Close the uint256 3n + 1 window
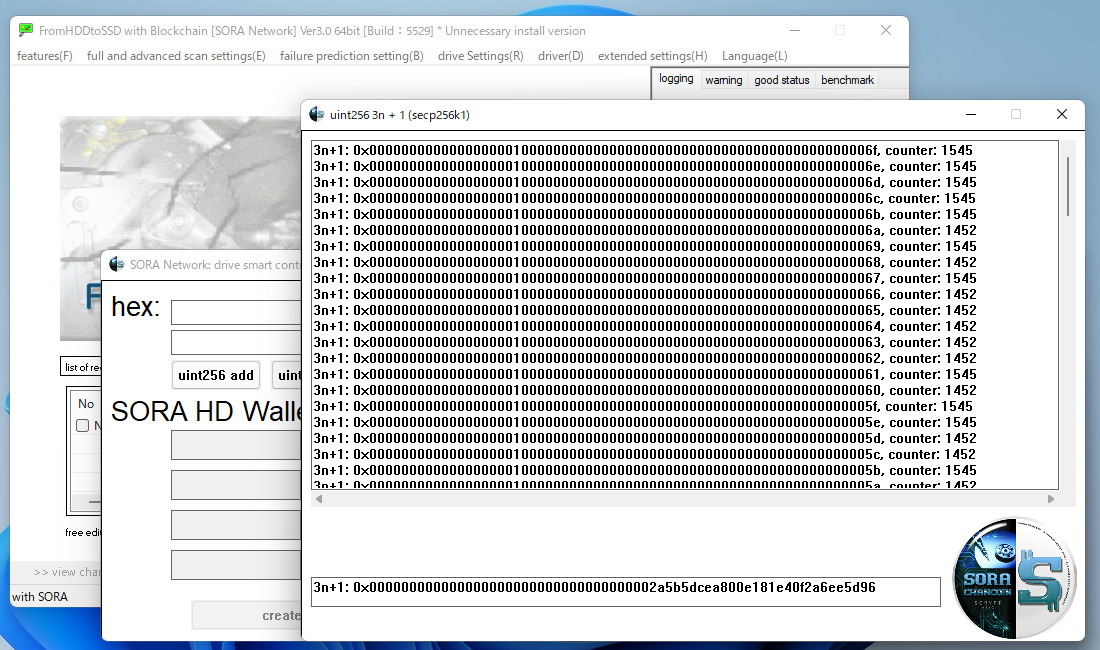 (1062, 114)
